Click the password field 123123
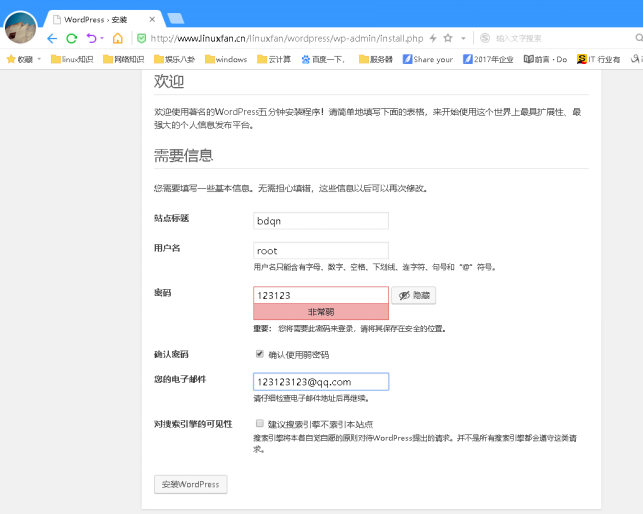 point(321,295)
